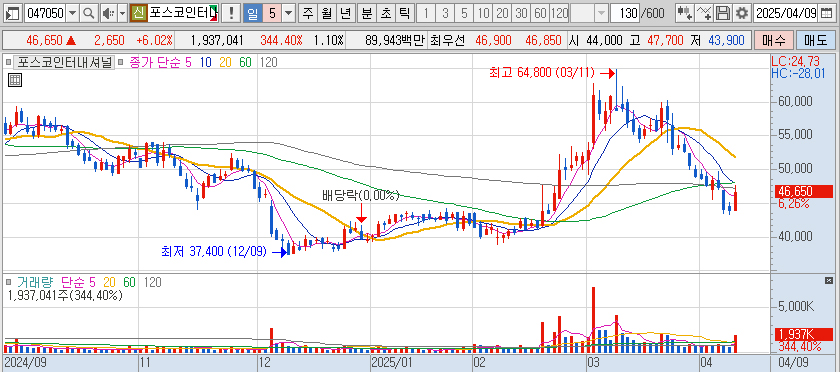The image size is (840, 372).
Task: Open the candle chart type icon
Action: pyautogui.click(x=684, y=13)
